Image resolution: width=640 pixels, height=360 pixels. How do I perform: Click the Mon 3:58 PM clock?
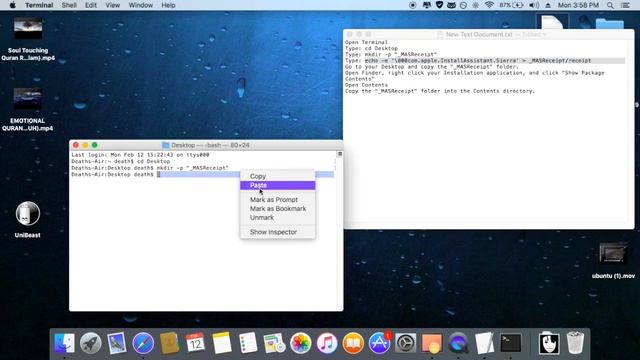coord(578,5)
